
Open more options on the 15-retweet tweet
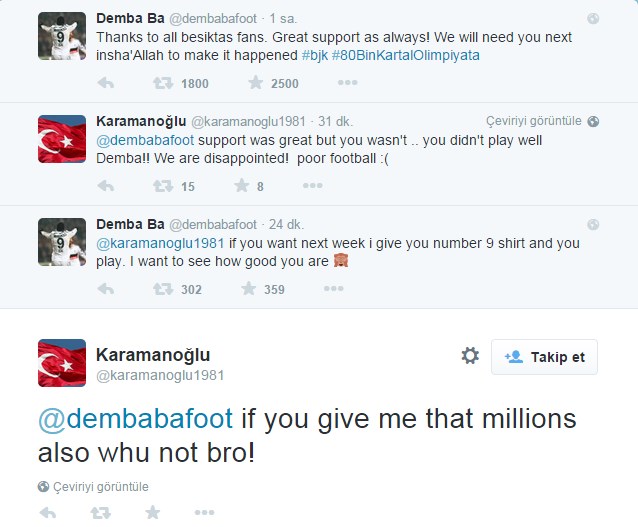312,186
